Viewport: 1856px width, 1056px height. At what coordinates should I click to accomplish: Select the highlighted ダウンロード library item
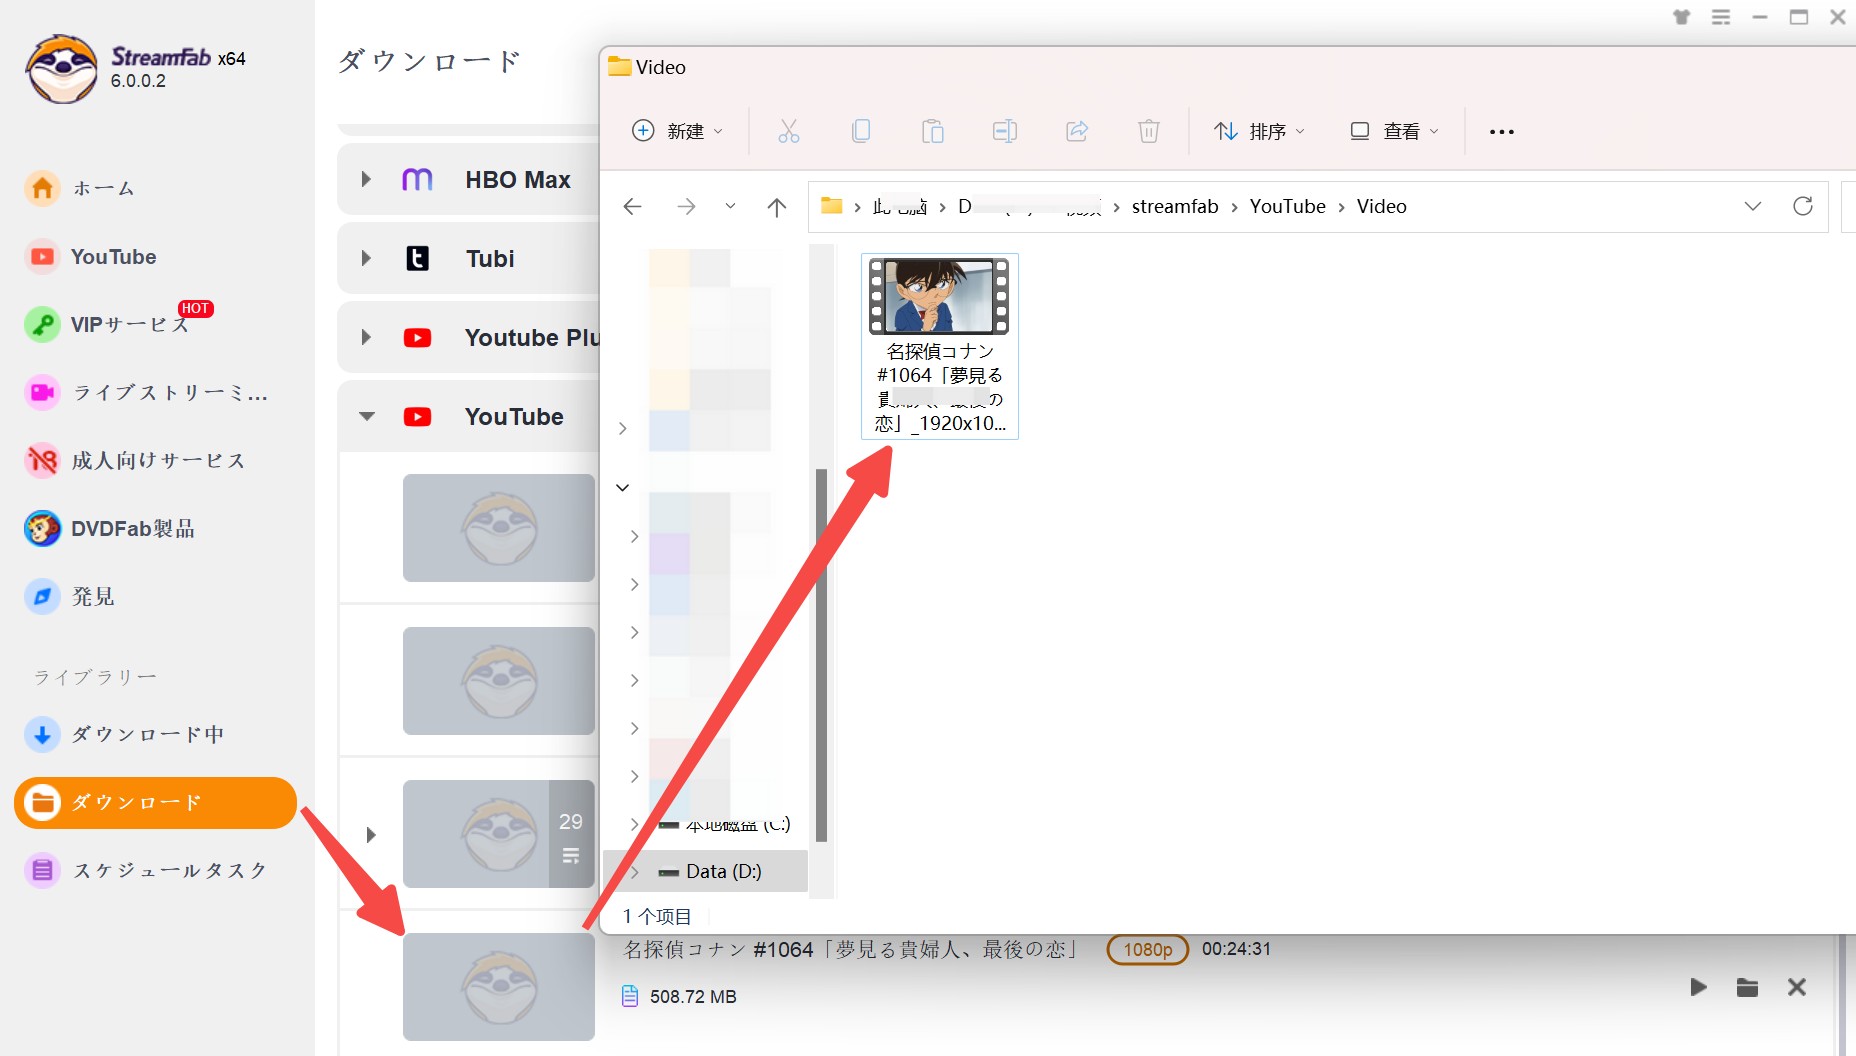pyautogui.click(x=155, y=803)
